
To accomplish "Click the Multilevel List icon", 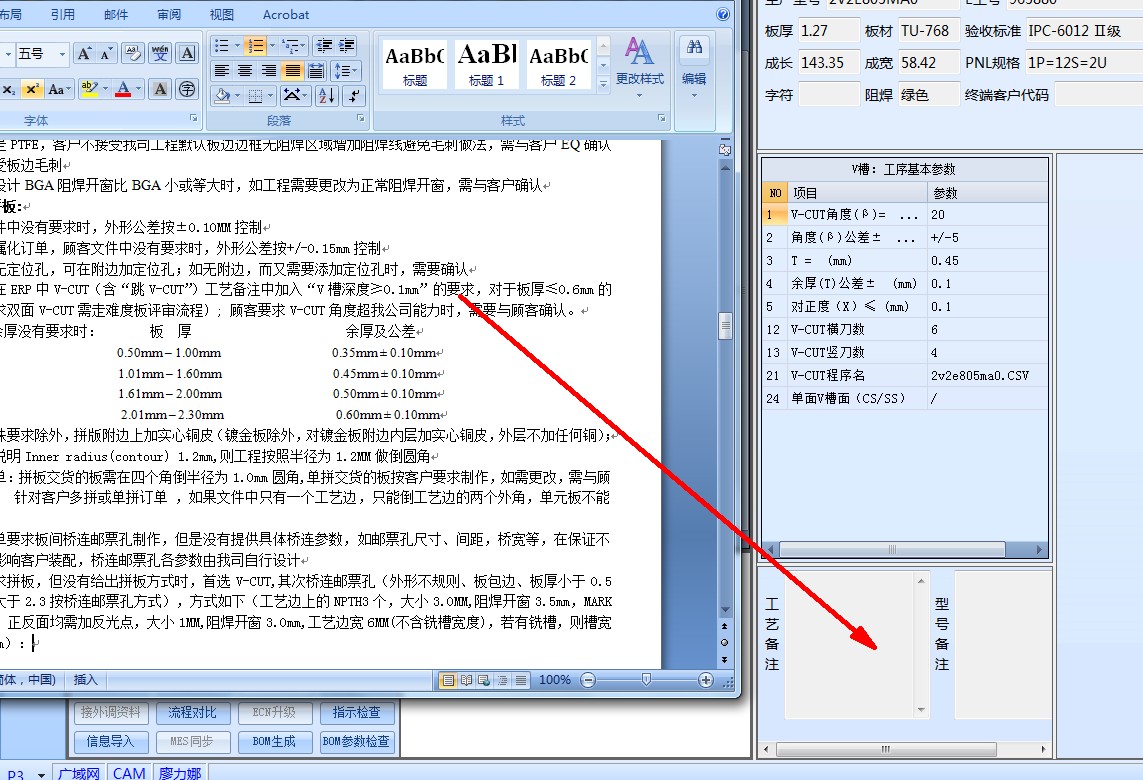I will click(x=290, y=46).
